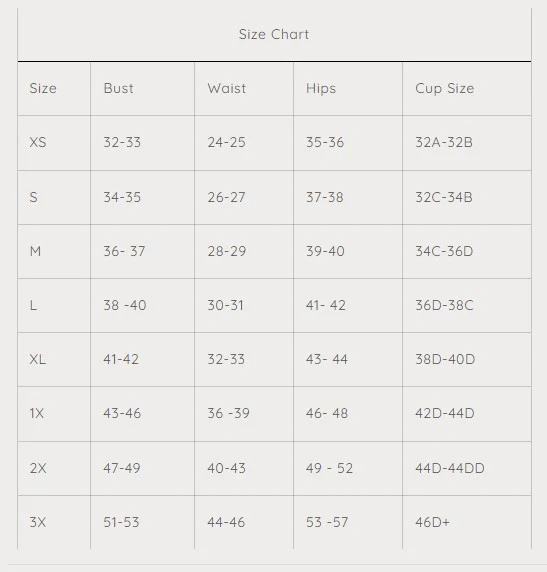Click the Hips column header
The image size is (547, 572).
[x=321, y=89]
